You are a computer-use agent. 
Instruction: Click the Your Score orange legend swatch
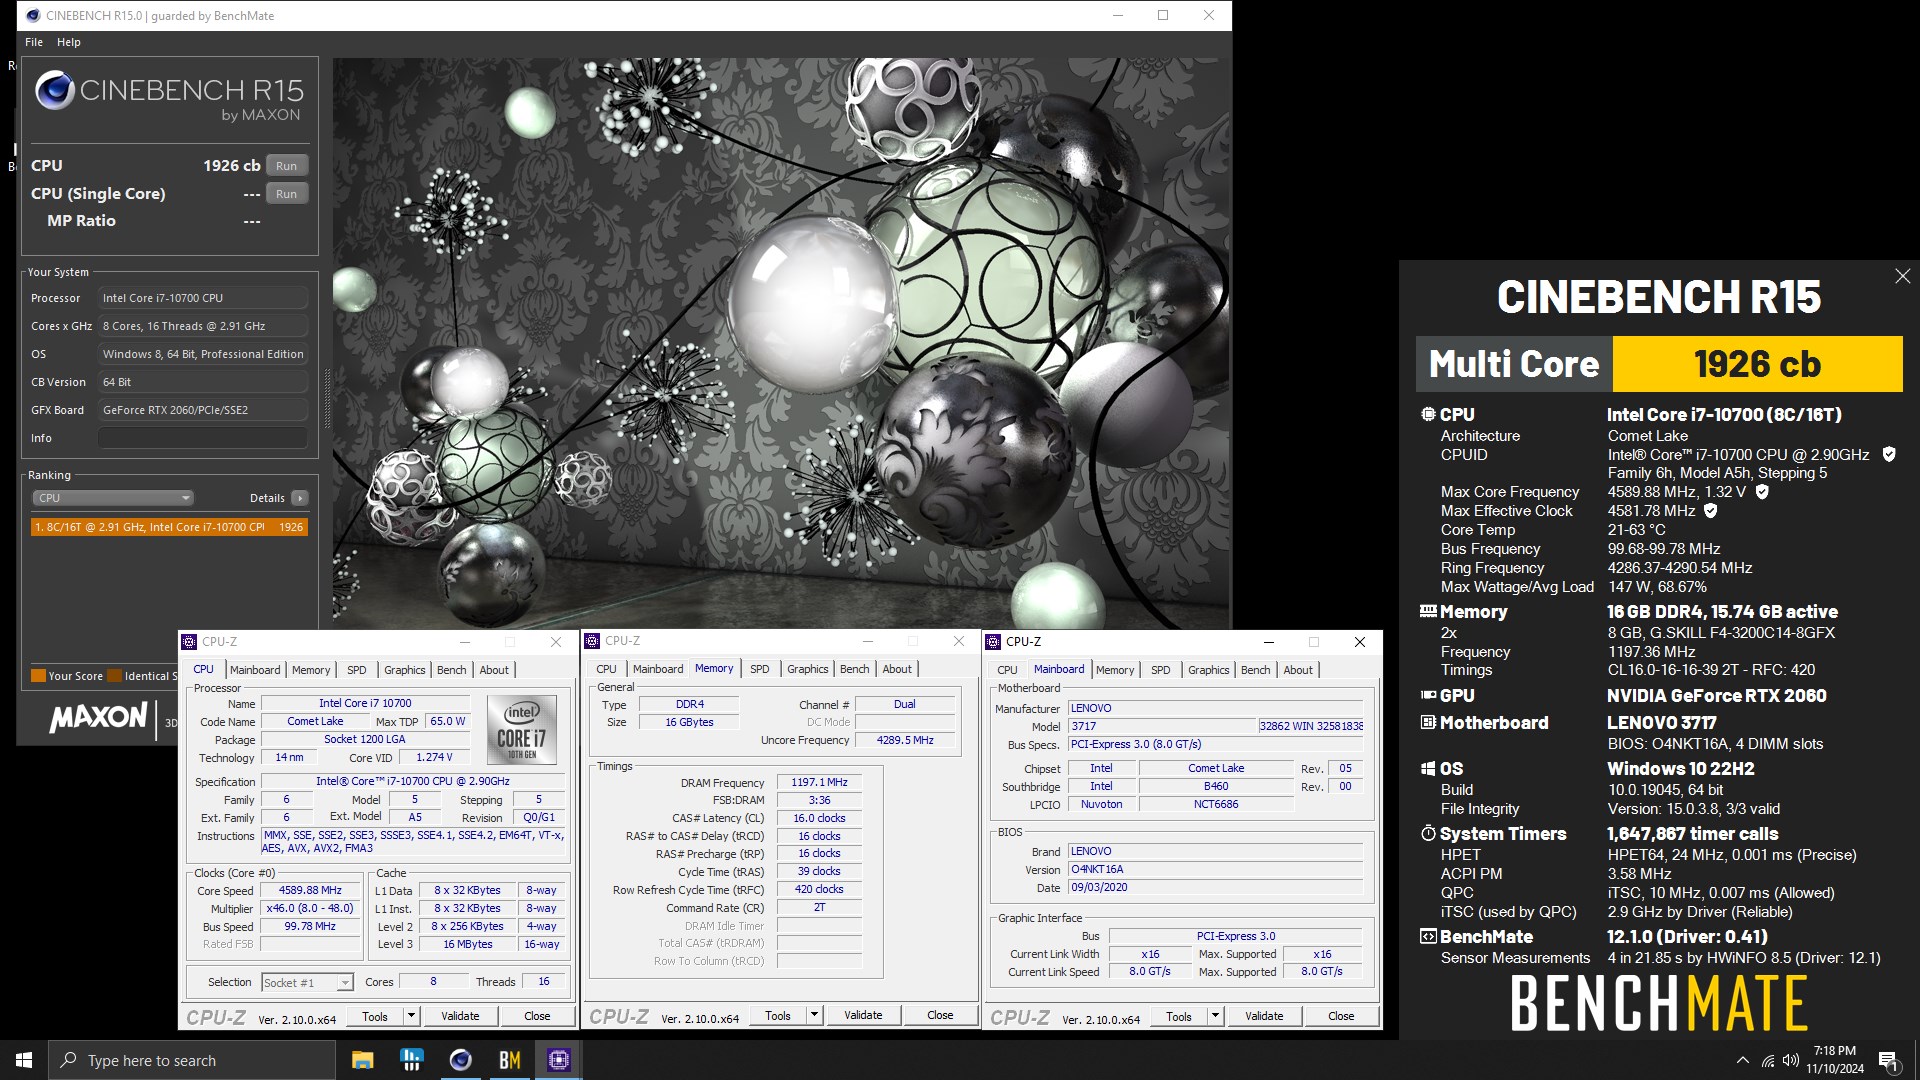38,676
